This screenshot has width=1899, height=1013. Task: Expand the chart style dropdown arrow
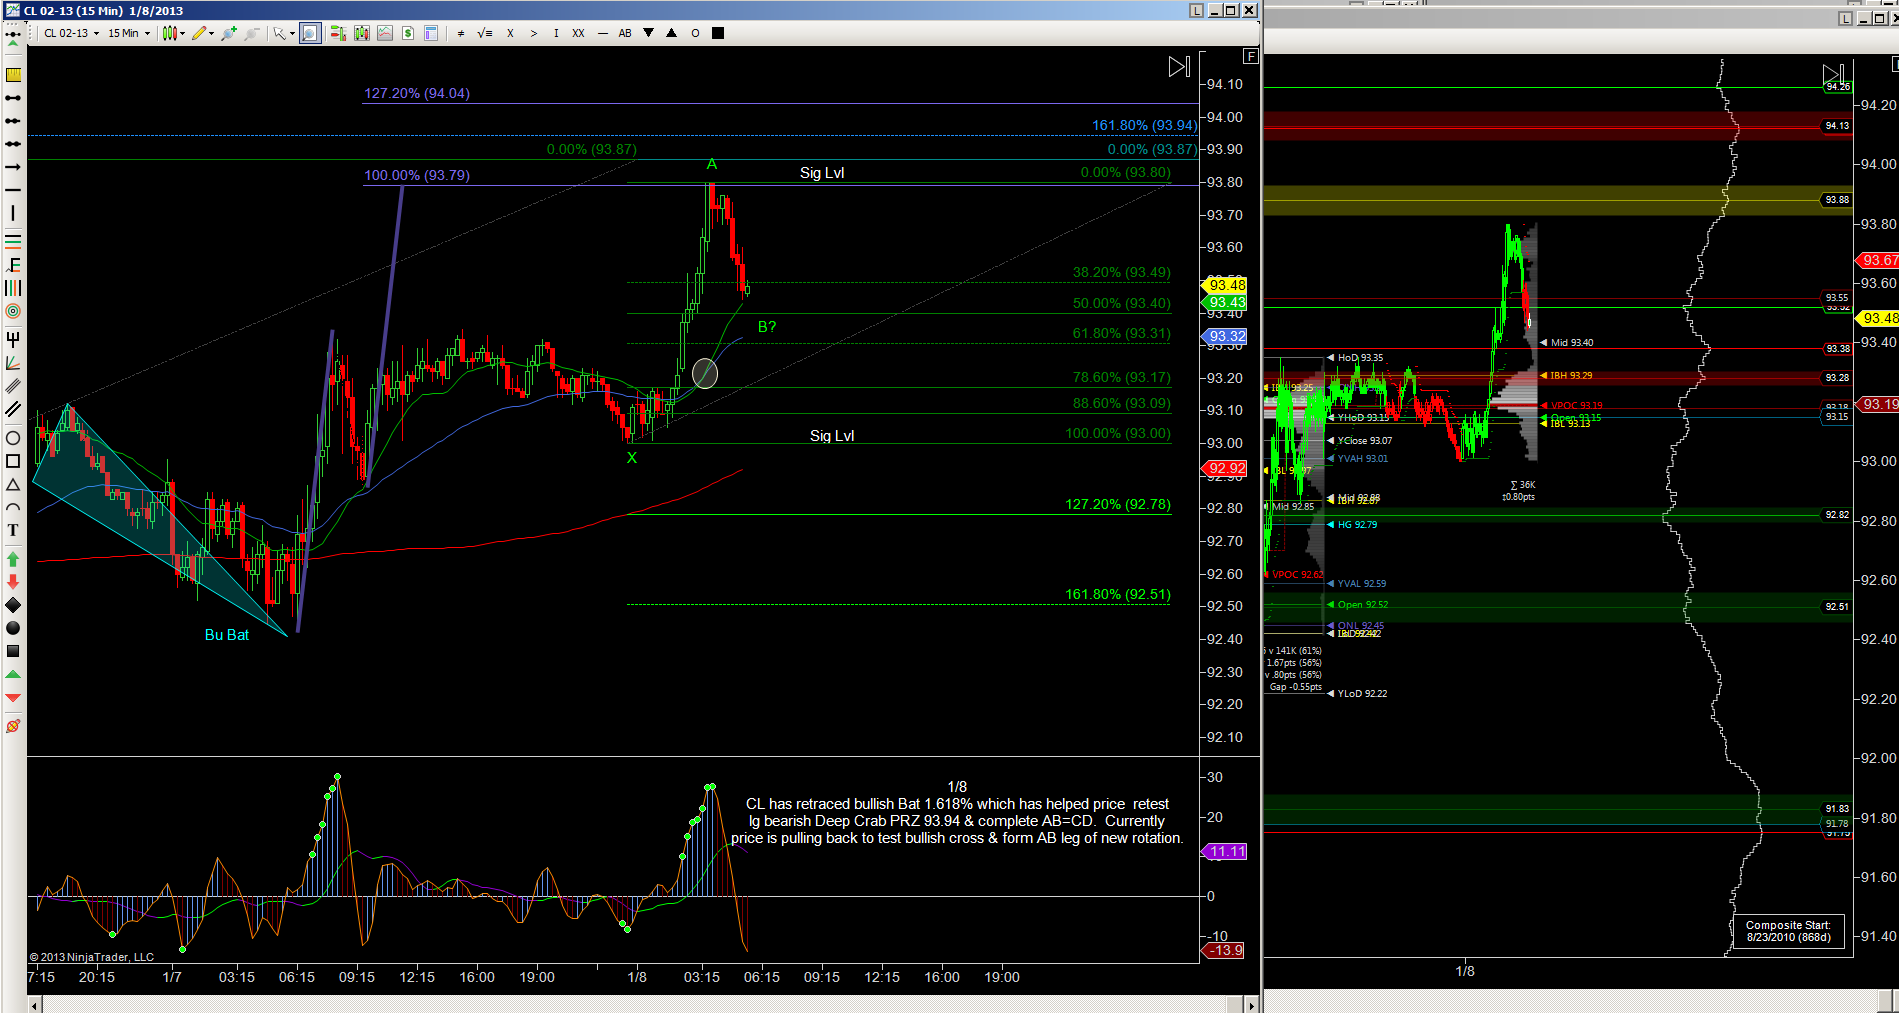183,33
